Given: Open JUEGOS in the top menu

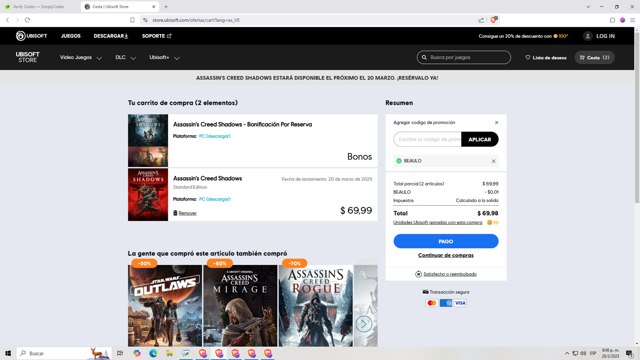Looking at the screenshot, I should pyautogui.click(x=71, y=36).
